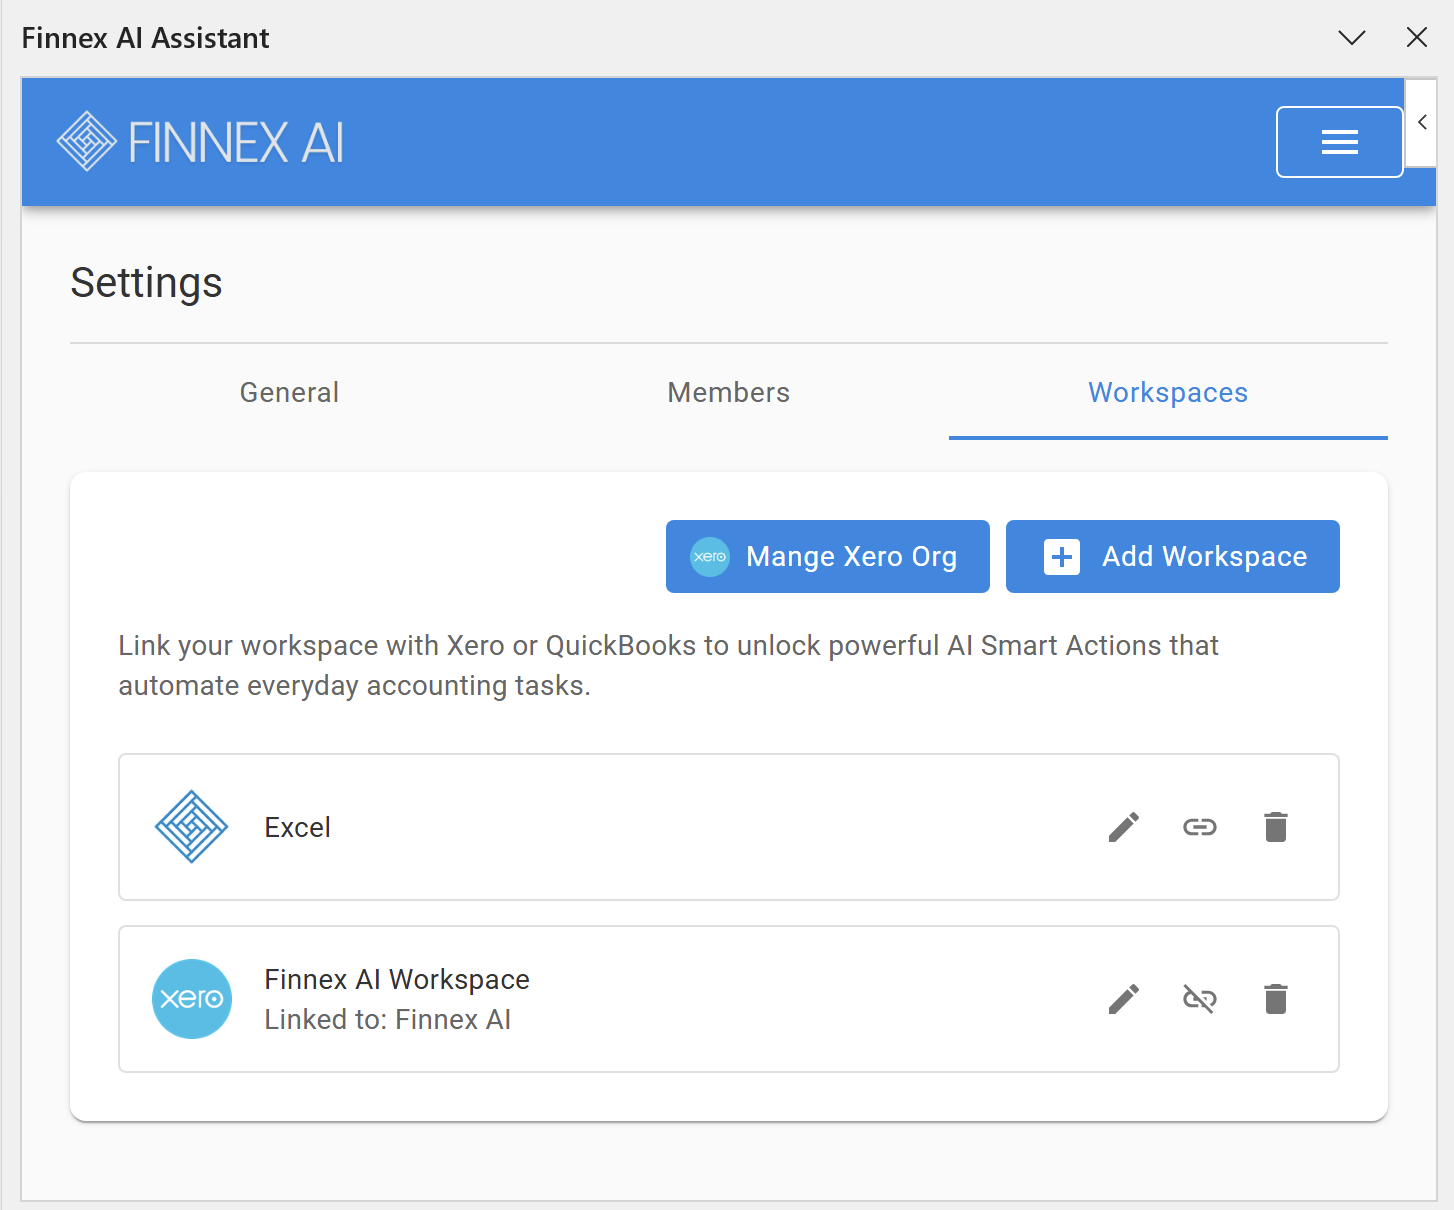Screen dimensions: 1454x1210
Task: Delete the Finnex AI Workspace
Action: (1276, 999)
